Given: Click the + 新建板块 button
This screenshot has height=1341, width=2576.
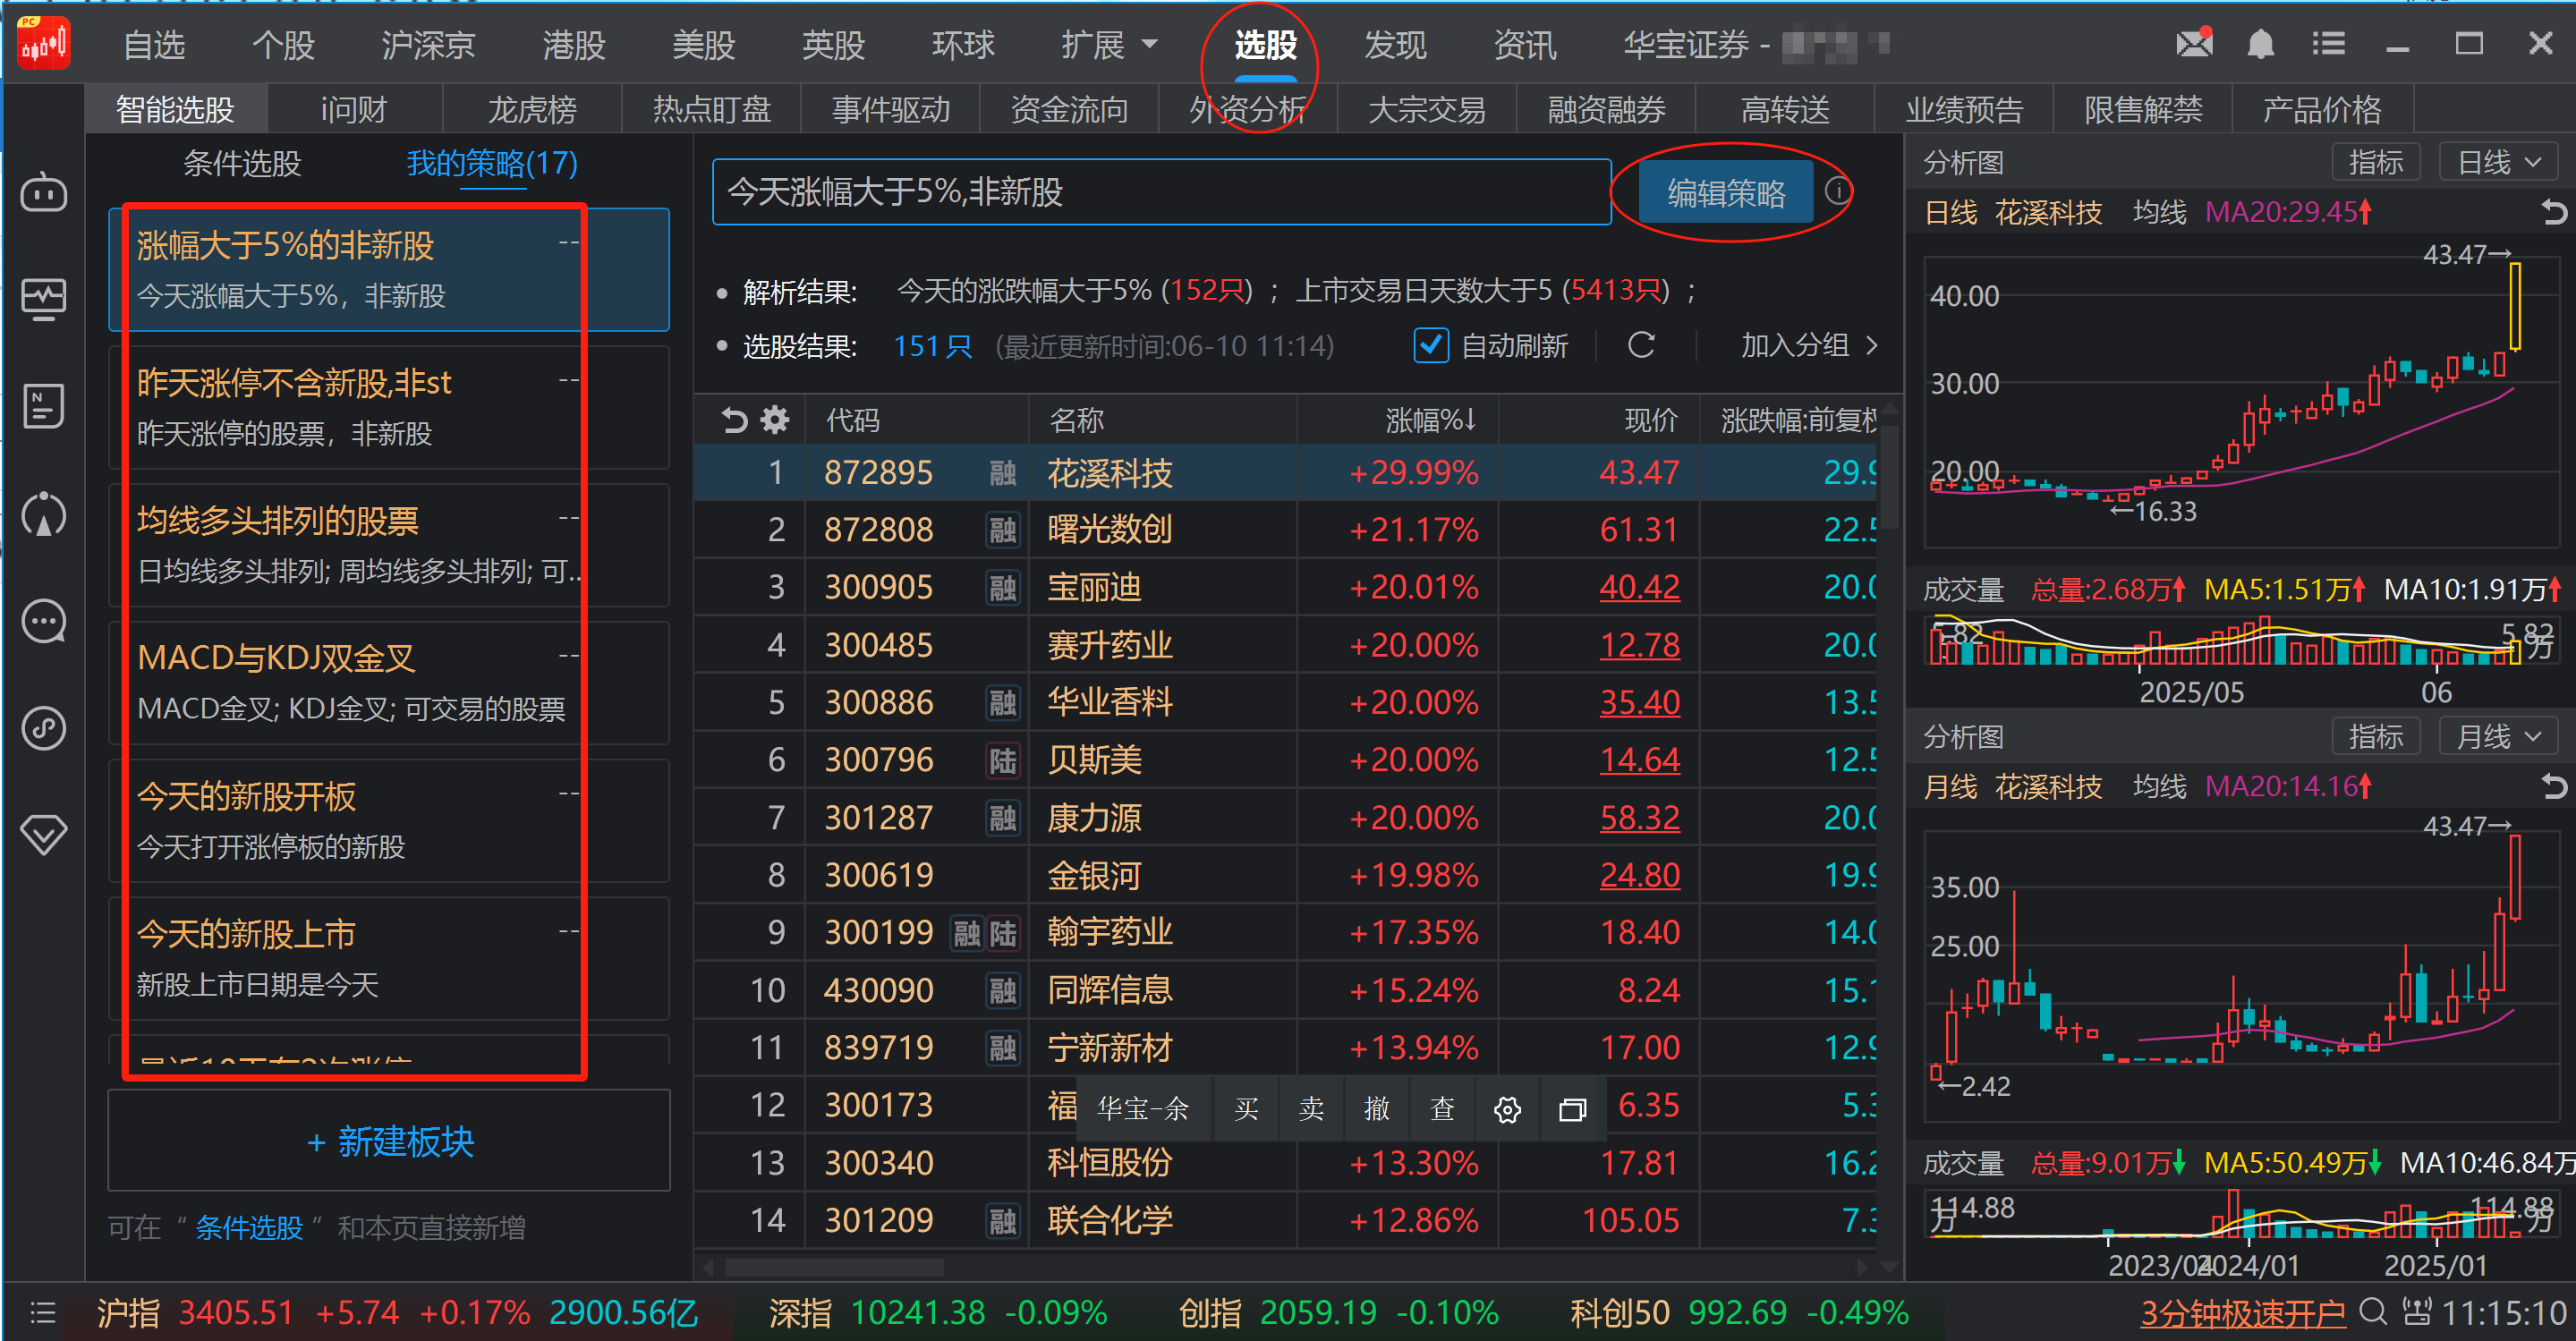Looking at the screenshot, I should coord(389,1140).
